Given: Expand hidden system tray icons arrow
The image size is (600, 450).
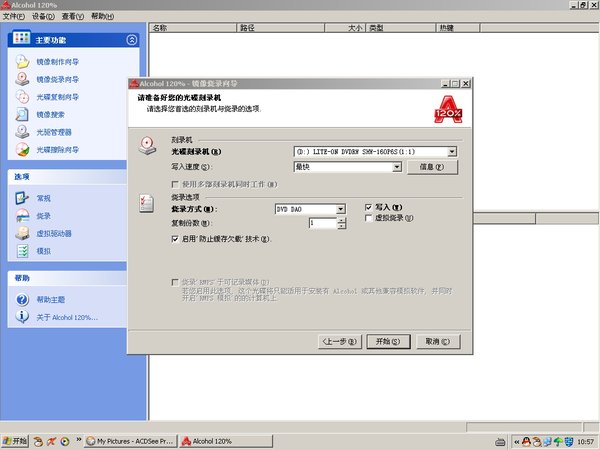Looking at the screenshot, I should point(516,442).
